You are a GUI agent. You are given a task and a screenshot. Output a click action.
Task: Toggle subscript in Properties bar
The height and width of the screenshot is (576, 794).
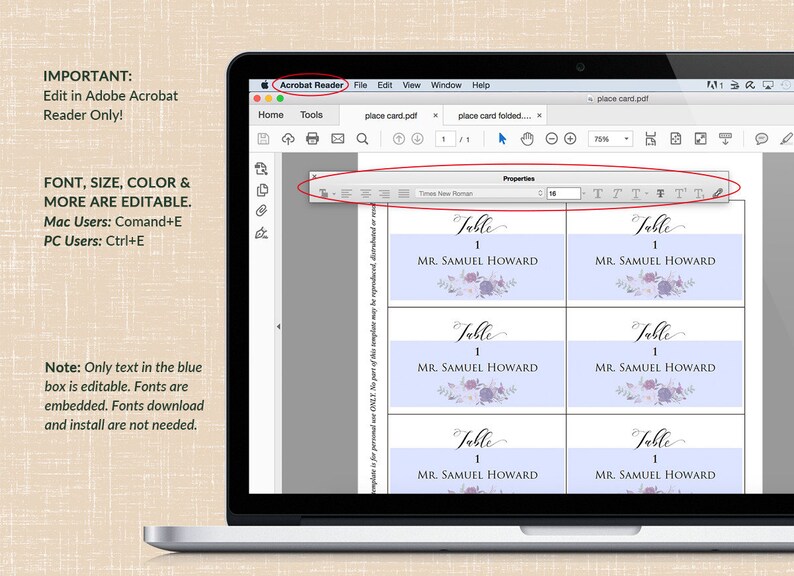click(x=699, y=194)
